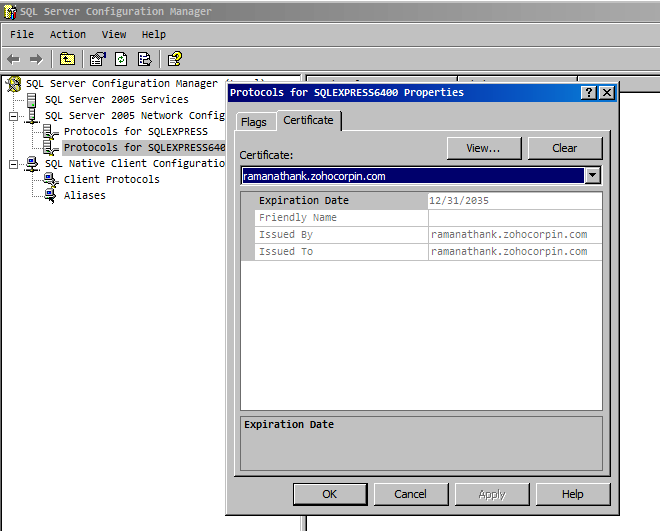Switch to the Flags tab
Viewport: 660px width, 531px height.
pyautogui.click(x=254, y=122)
